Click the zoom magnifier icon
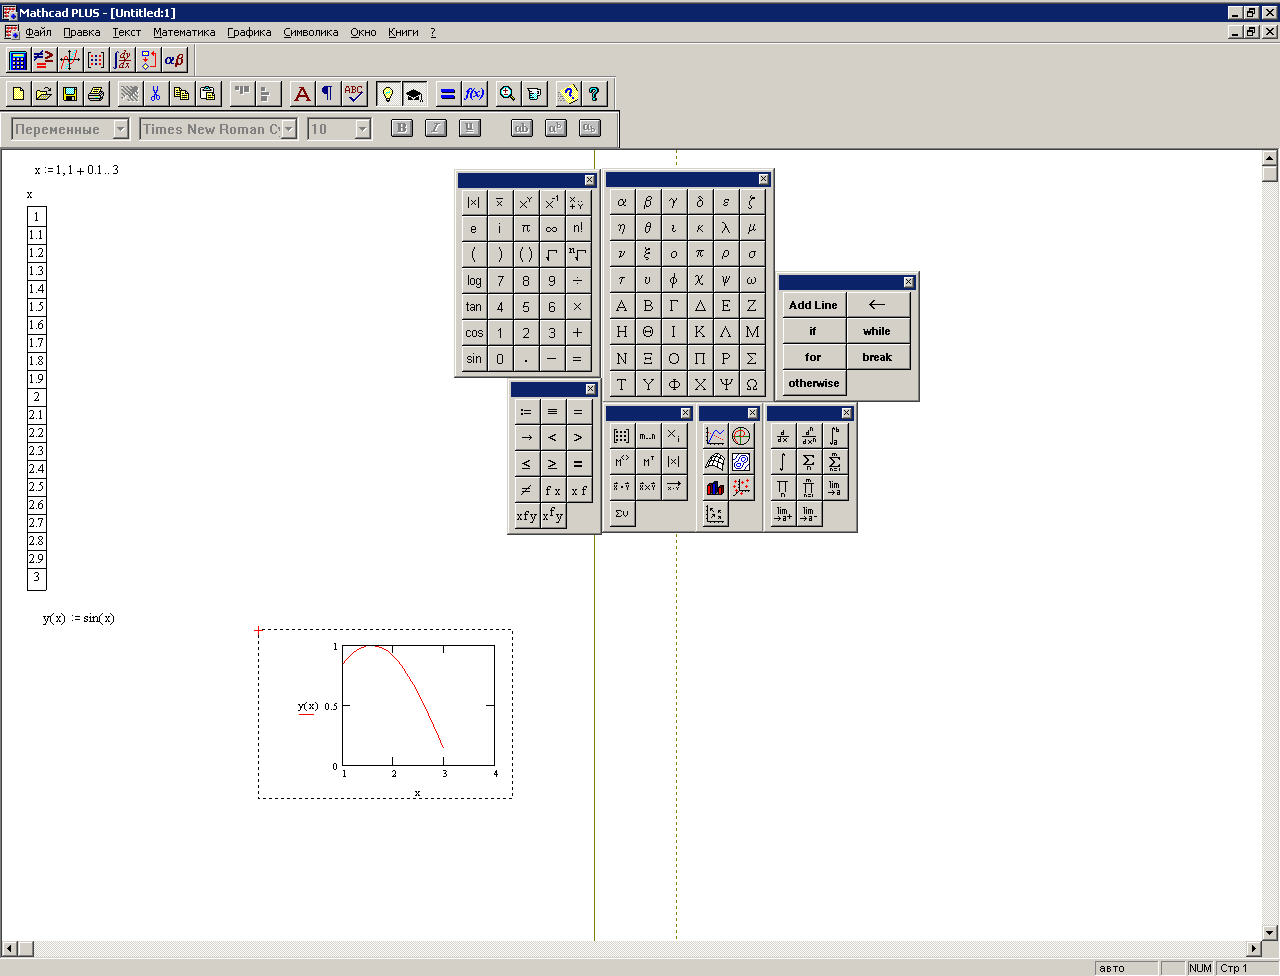 [507, 94]
